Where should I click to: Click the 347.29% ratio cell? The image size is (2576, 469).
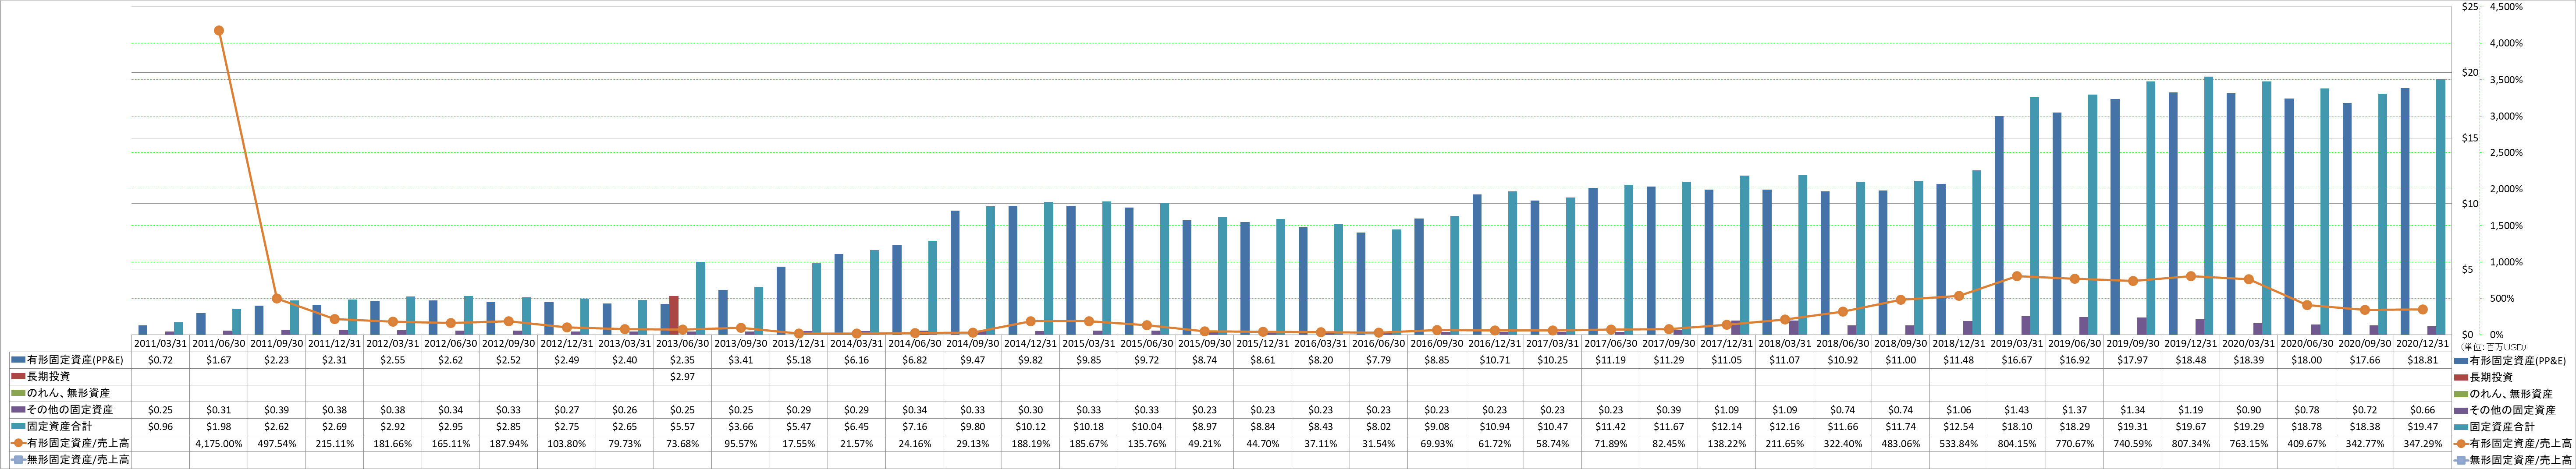tap(2422, 443)
